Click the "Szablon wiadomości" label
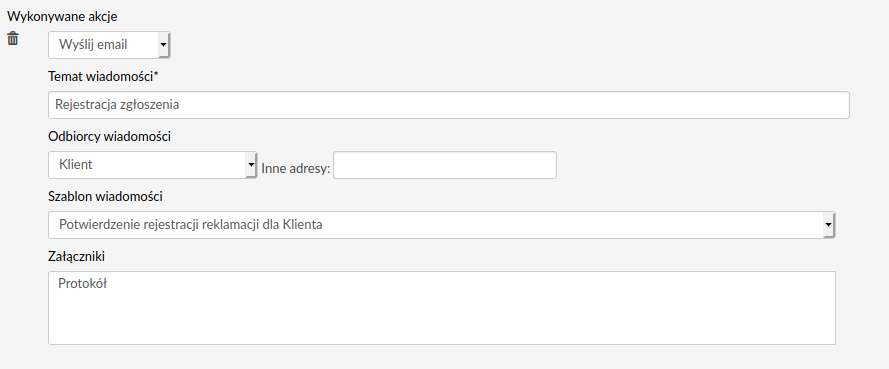Image resolution: width=889 pixels, height=369 pixels. point(105,197)
